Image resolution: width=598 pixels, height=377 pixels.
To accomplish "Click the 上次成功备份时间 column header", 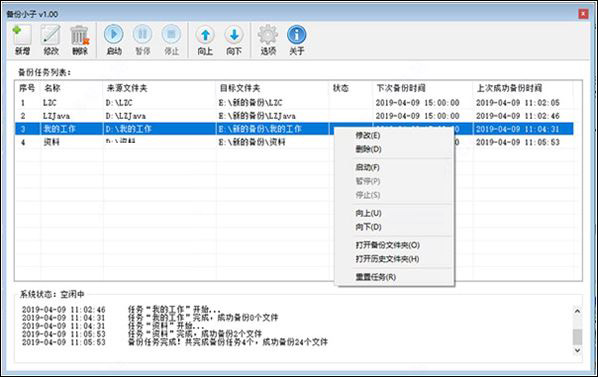I will point(522,88).
